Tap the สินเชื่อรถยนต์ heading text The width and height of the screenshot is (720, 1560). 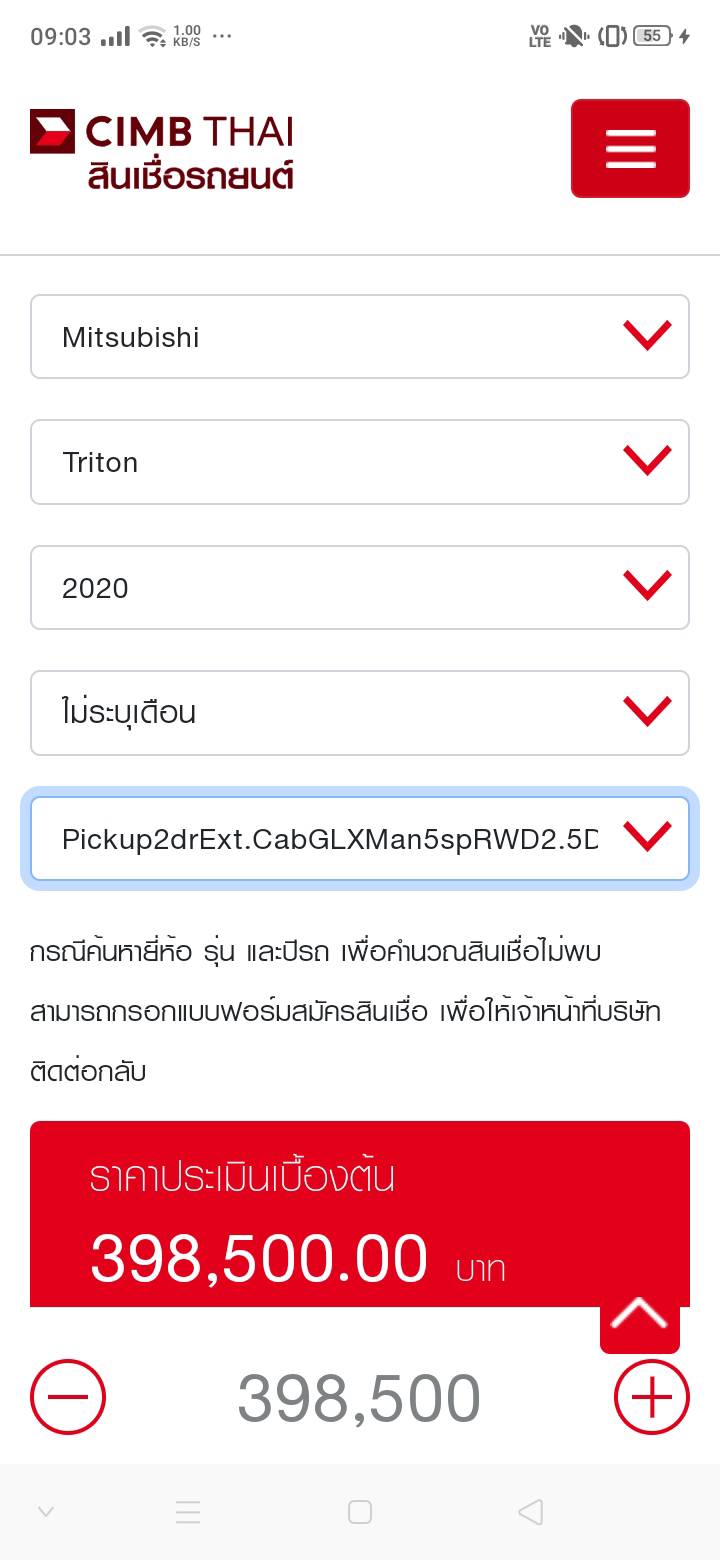[190, 177]
